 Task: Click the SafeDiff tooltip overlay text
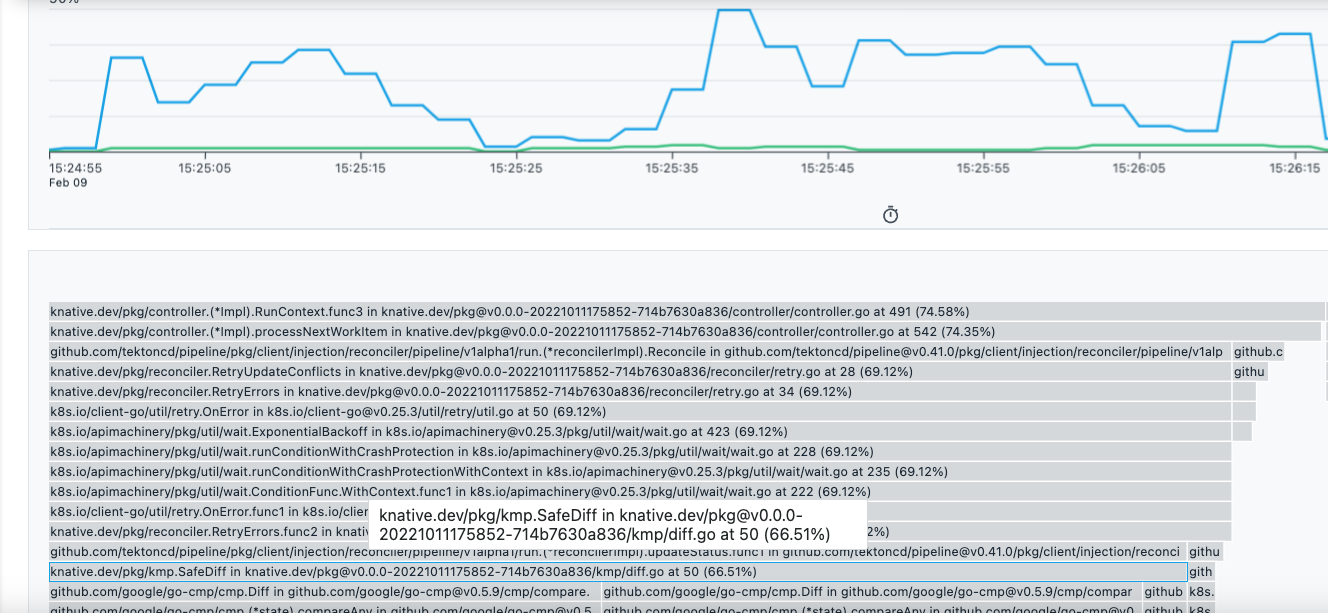tap(610, 524)
